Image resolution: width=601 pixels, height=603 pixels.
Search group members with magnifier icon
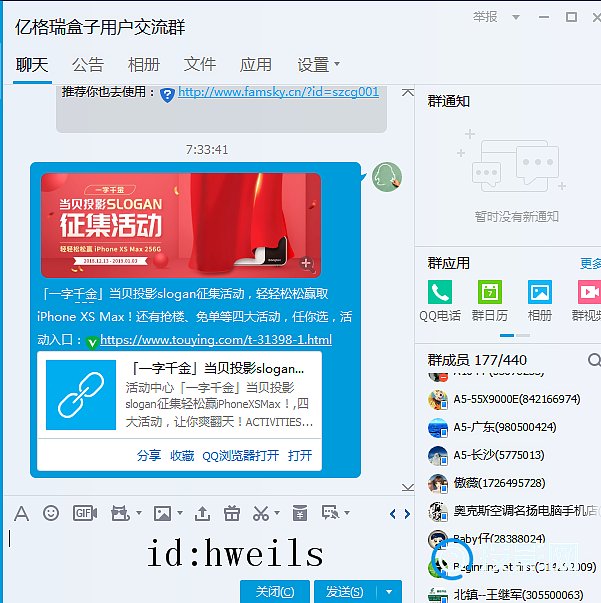594,360
